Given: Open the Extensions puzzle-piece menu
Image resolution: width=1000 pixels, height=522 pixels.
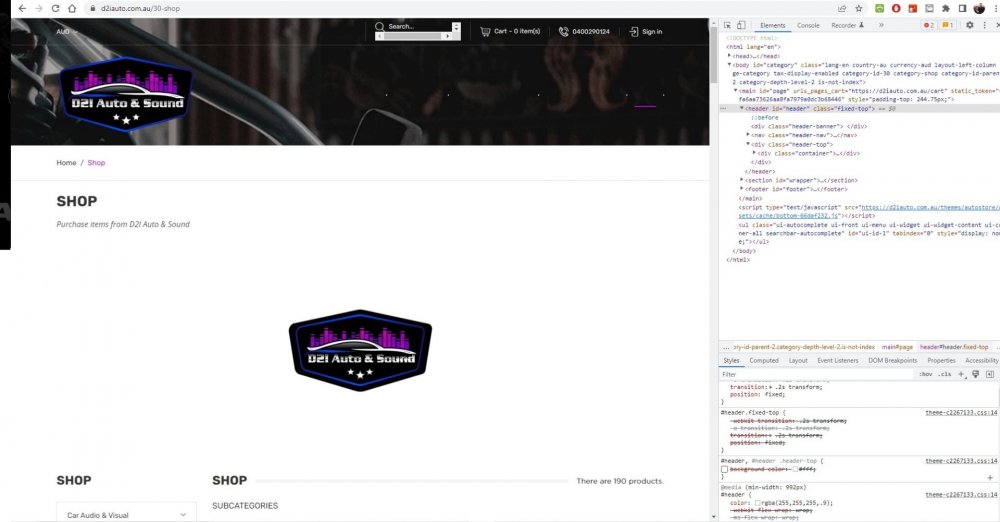Looking at the screenshot, I should click(946, 8).
